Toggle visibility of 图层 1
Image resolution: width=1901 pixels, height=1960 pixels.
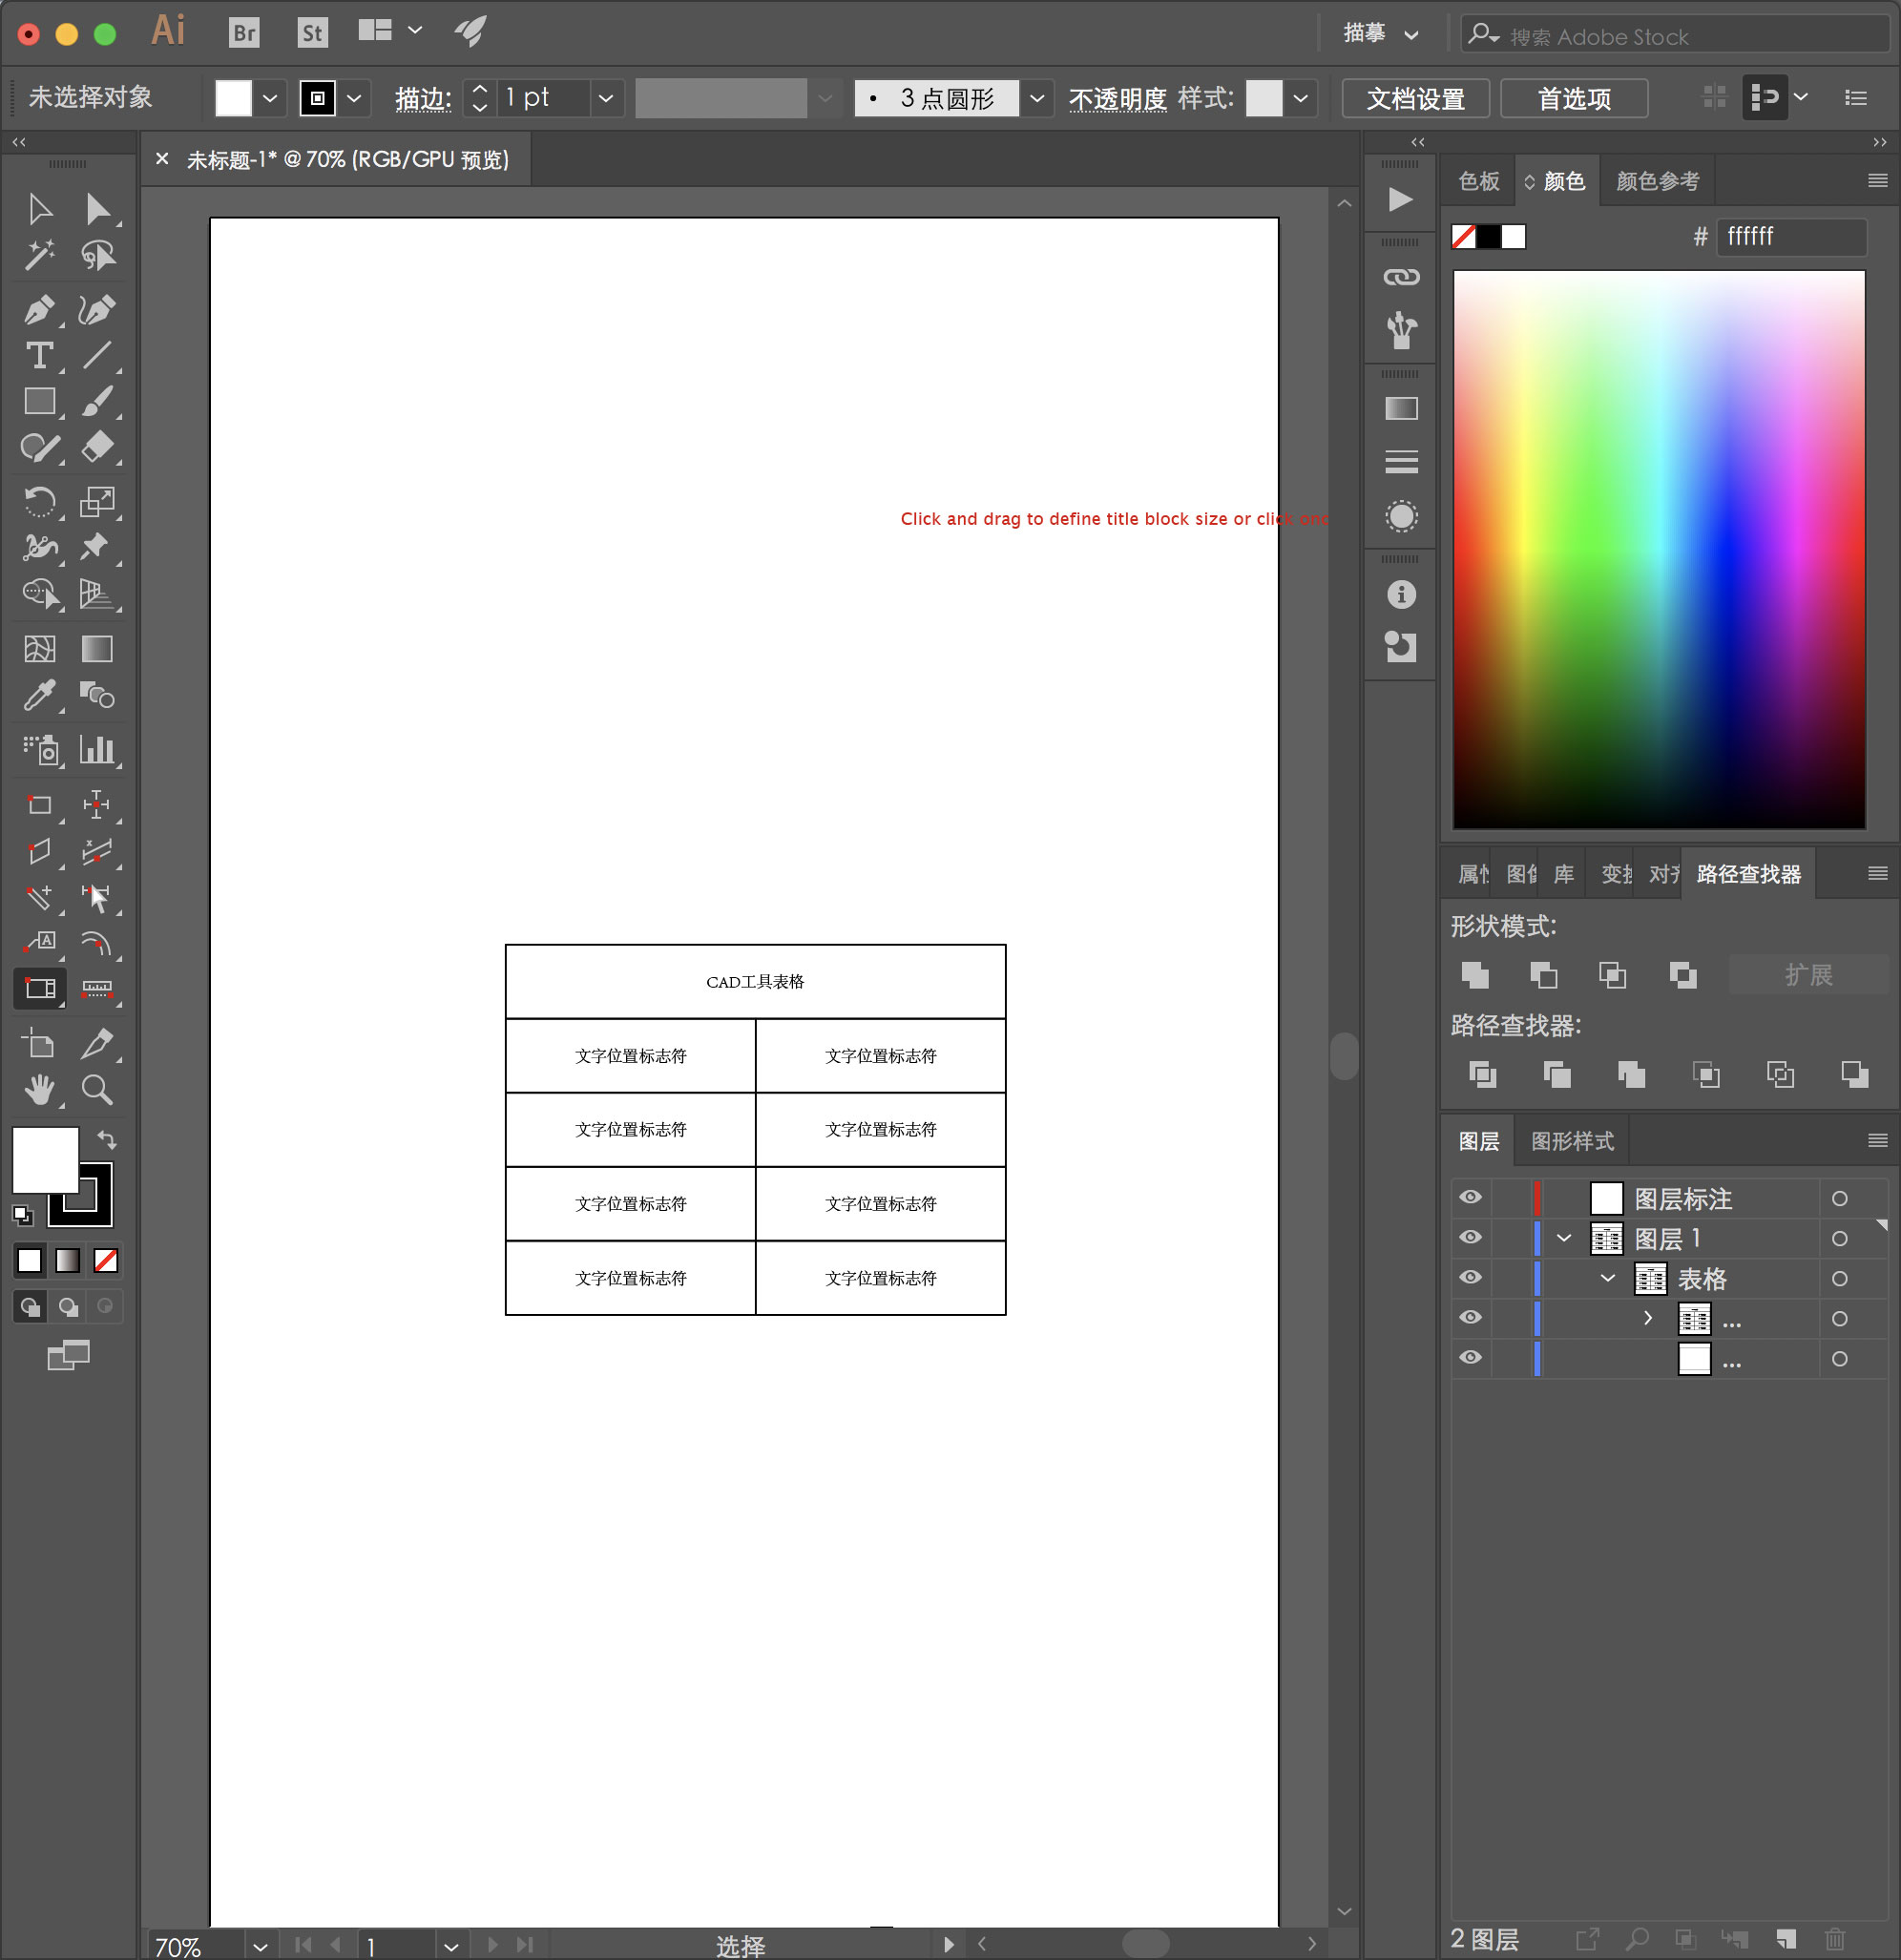click(x=1470, y=1237)
